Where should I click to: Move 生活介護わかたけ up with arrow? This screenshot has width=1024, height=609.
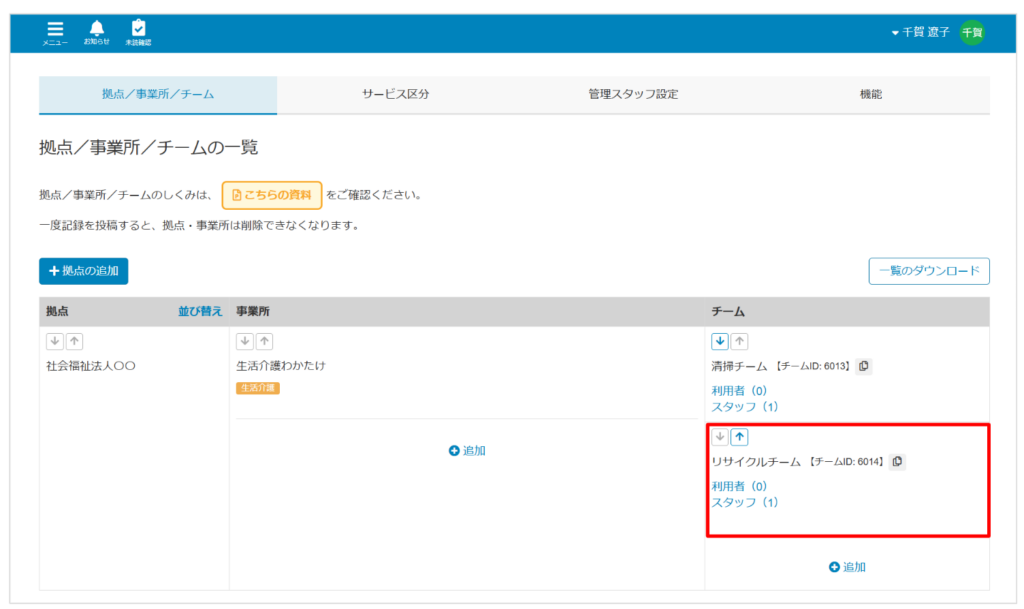pos(264,341)
